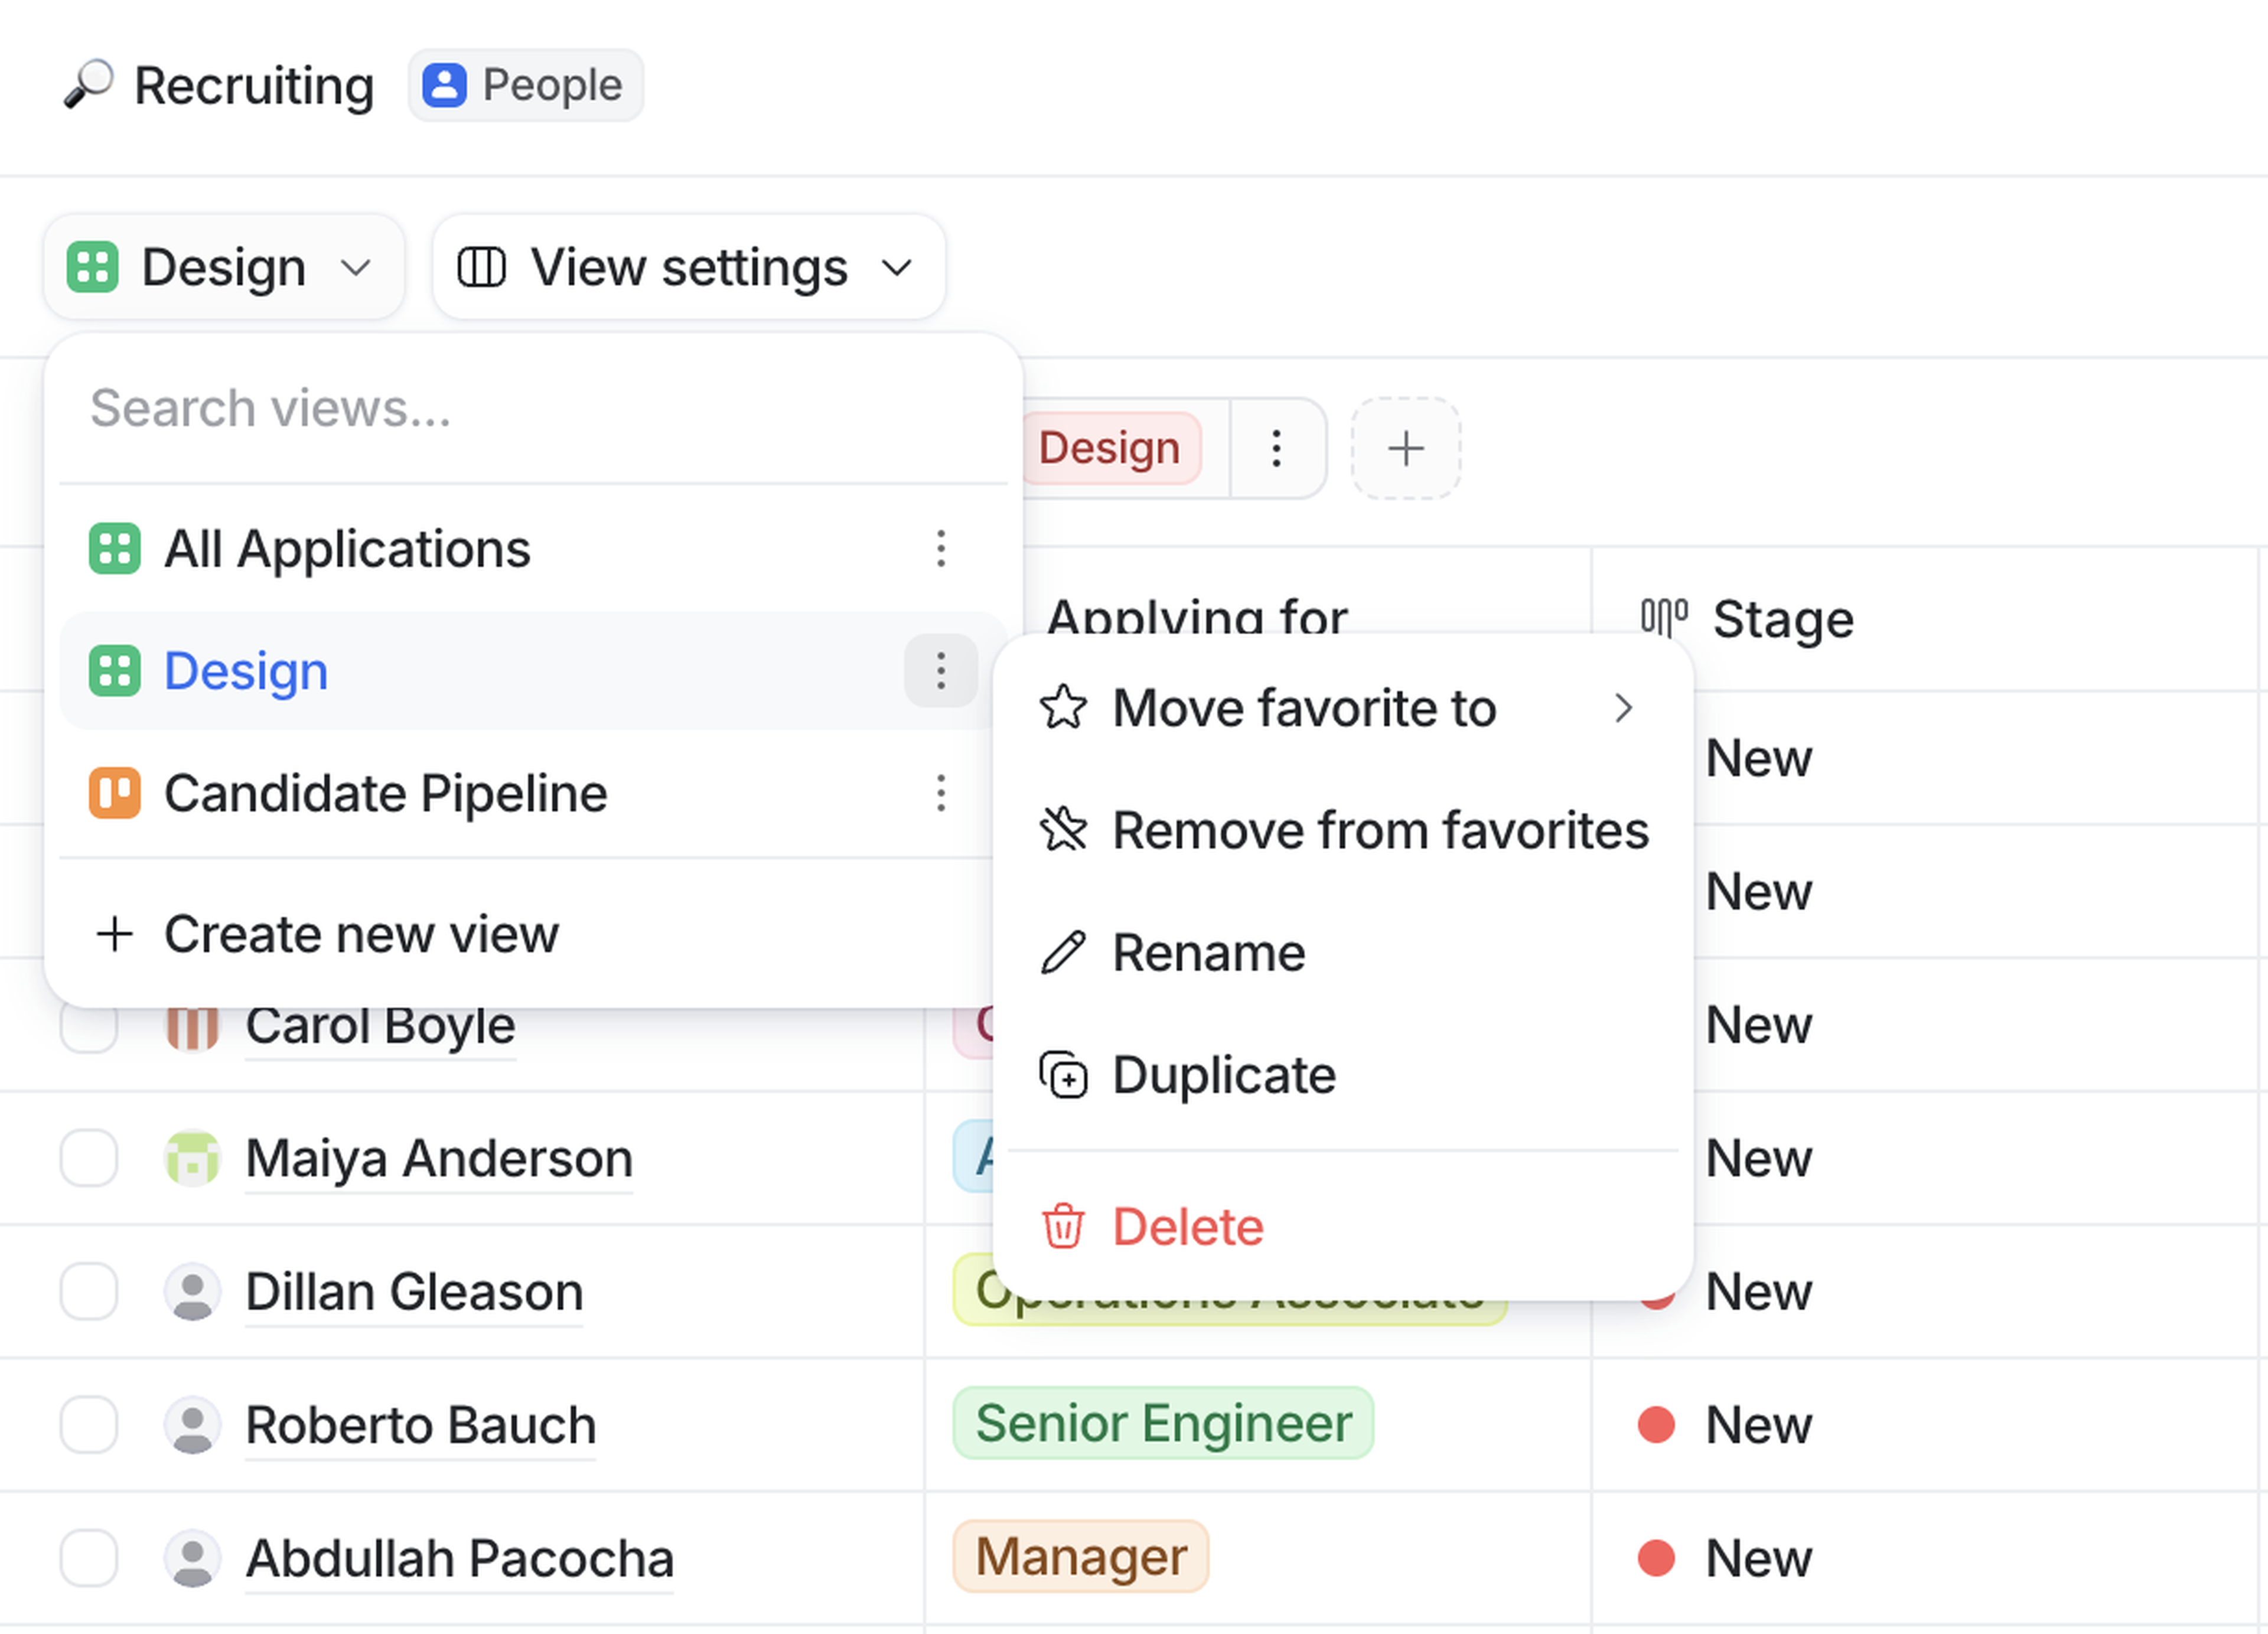Click the blue People object icon
The image size is (2268, 1634).
(x=444, y=86)
